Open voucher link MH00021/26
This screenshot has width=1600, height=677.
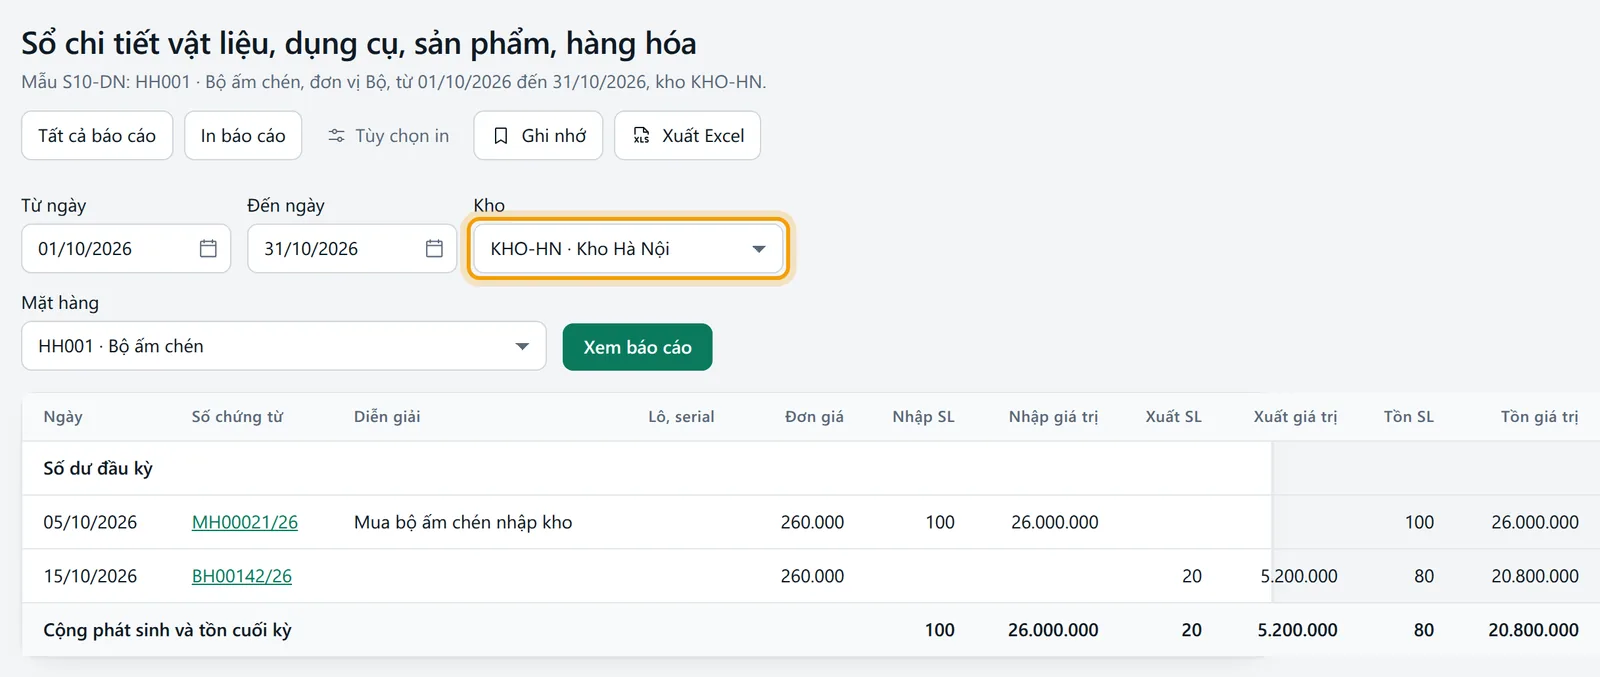click(x=245, y=522)
